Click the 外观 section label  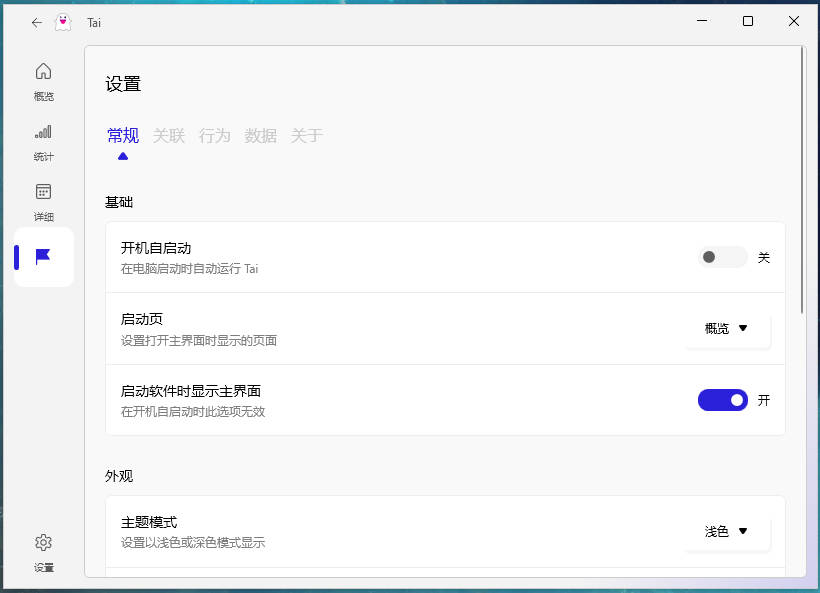tap(119, 476)
